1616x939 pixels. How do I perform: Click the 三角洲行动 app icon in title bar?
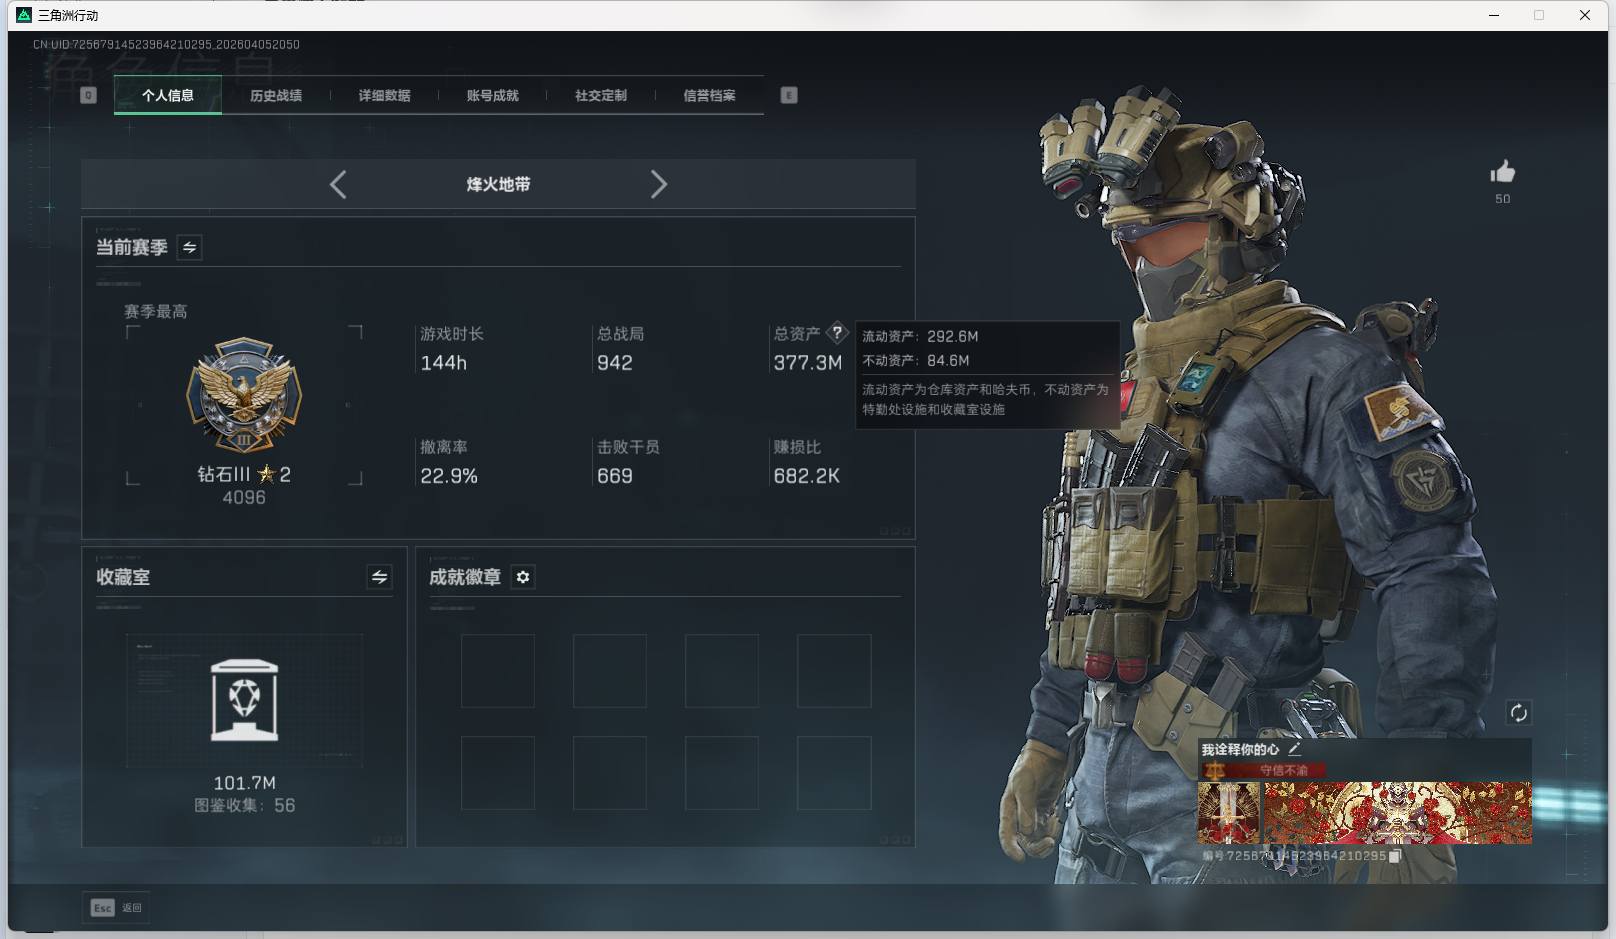(x=24, y=15)
